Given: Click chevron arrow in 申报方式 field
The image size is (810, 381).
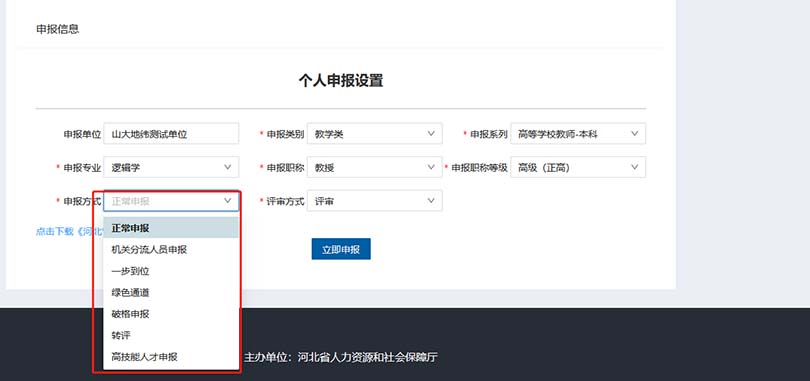Looking at the screenshot, I should pos(227,201).
